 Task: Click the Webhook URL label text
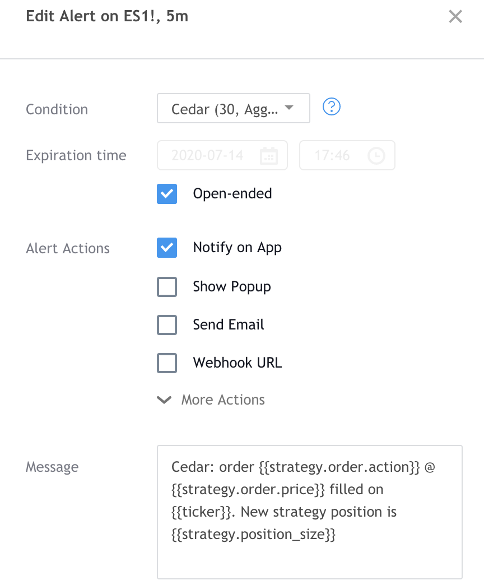click(x=237, y=363)
